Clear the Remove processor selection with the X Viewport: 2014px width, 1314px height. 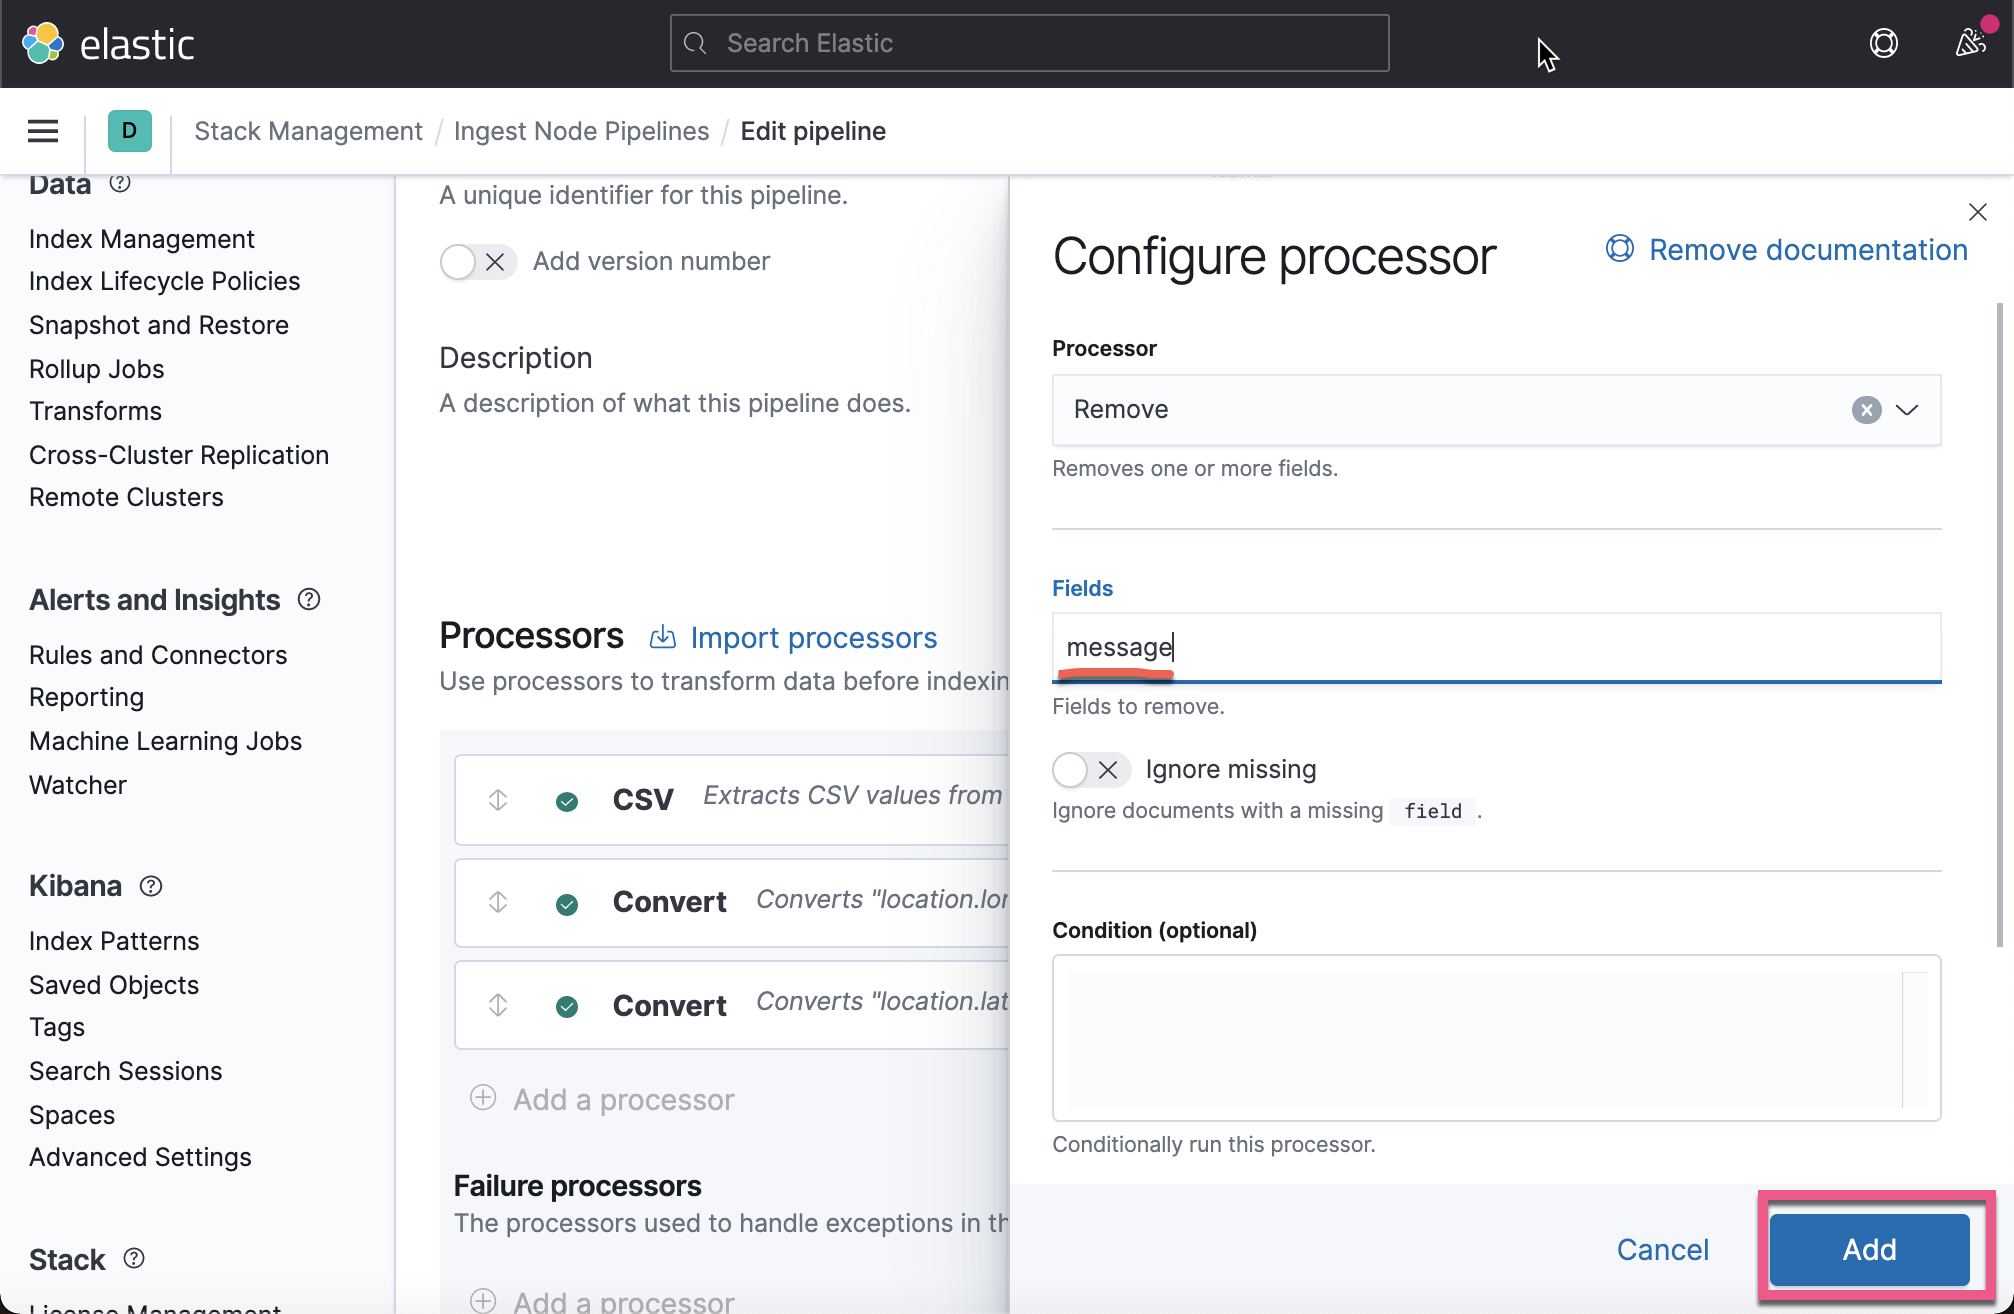[1865, 409]
